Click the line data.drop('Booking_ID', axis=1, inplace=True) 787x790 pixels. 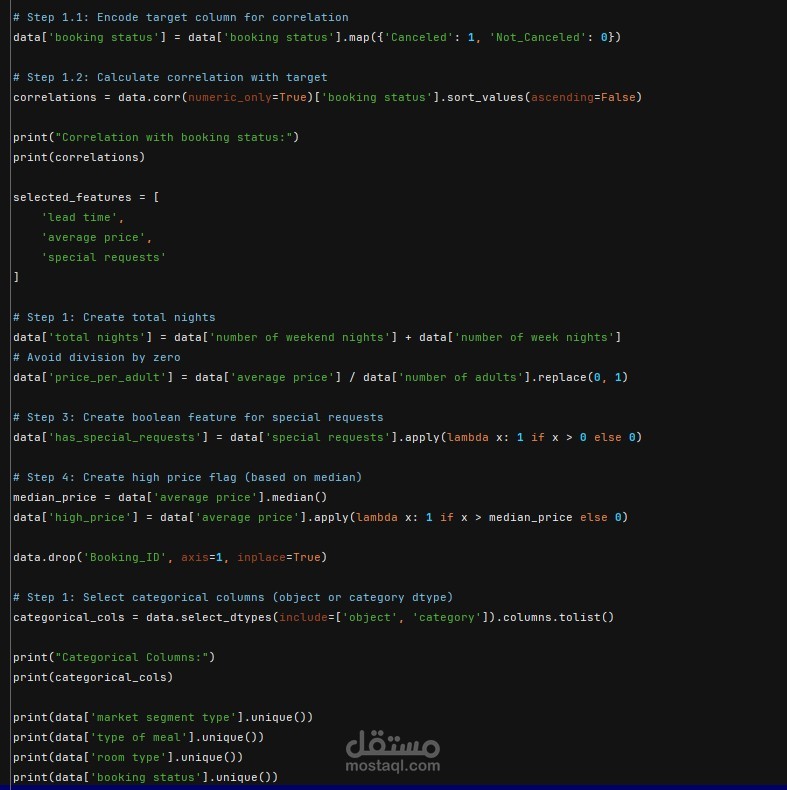[x=170, y=557]
